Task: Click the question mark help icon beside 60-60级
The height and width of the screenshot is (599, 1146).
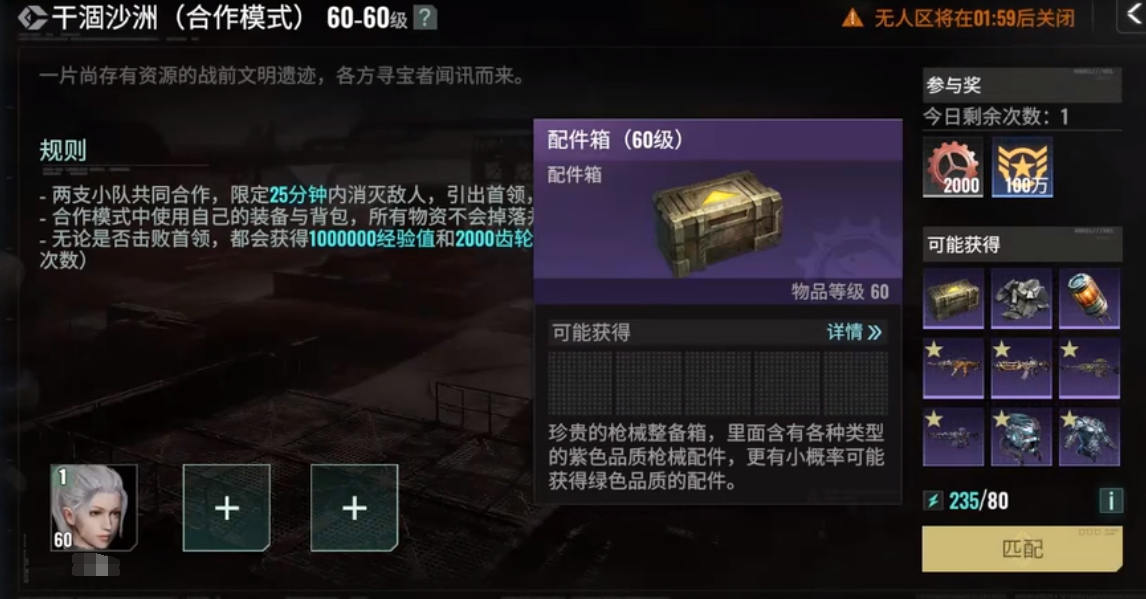Action: 425,18
